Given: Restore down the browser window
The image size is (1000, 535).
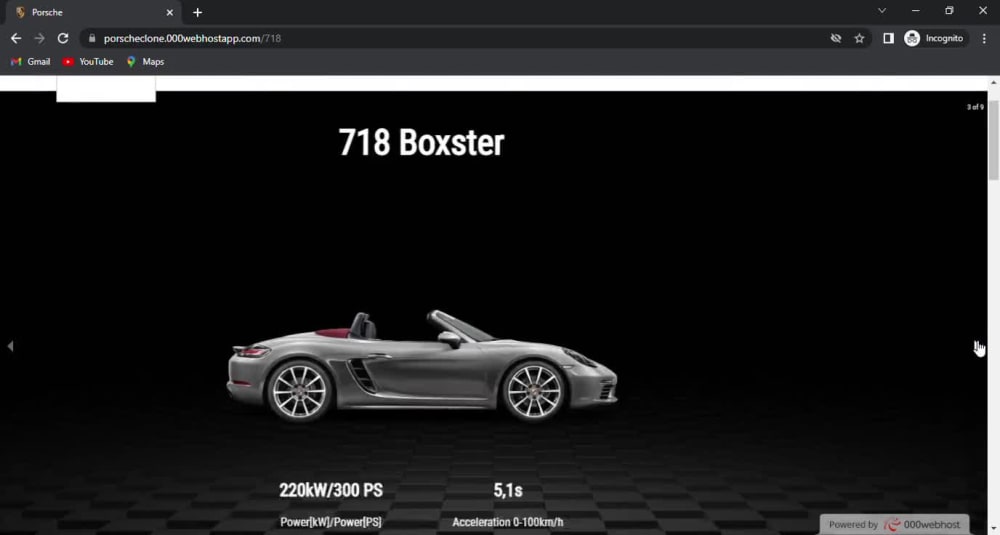Looking at the screenshot, I should [x=949, y=10].
